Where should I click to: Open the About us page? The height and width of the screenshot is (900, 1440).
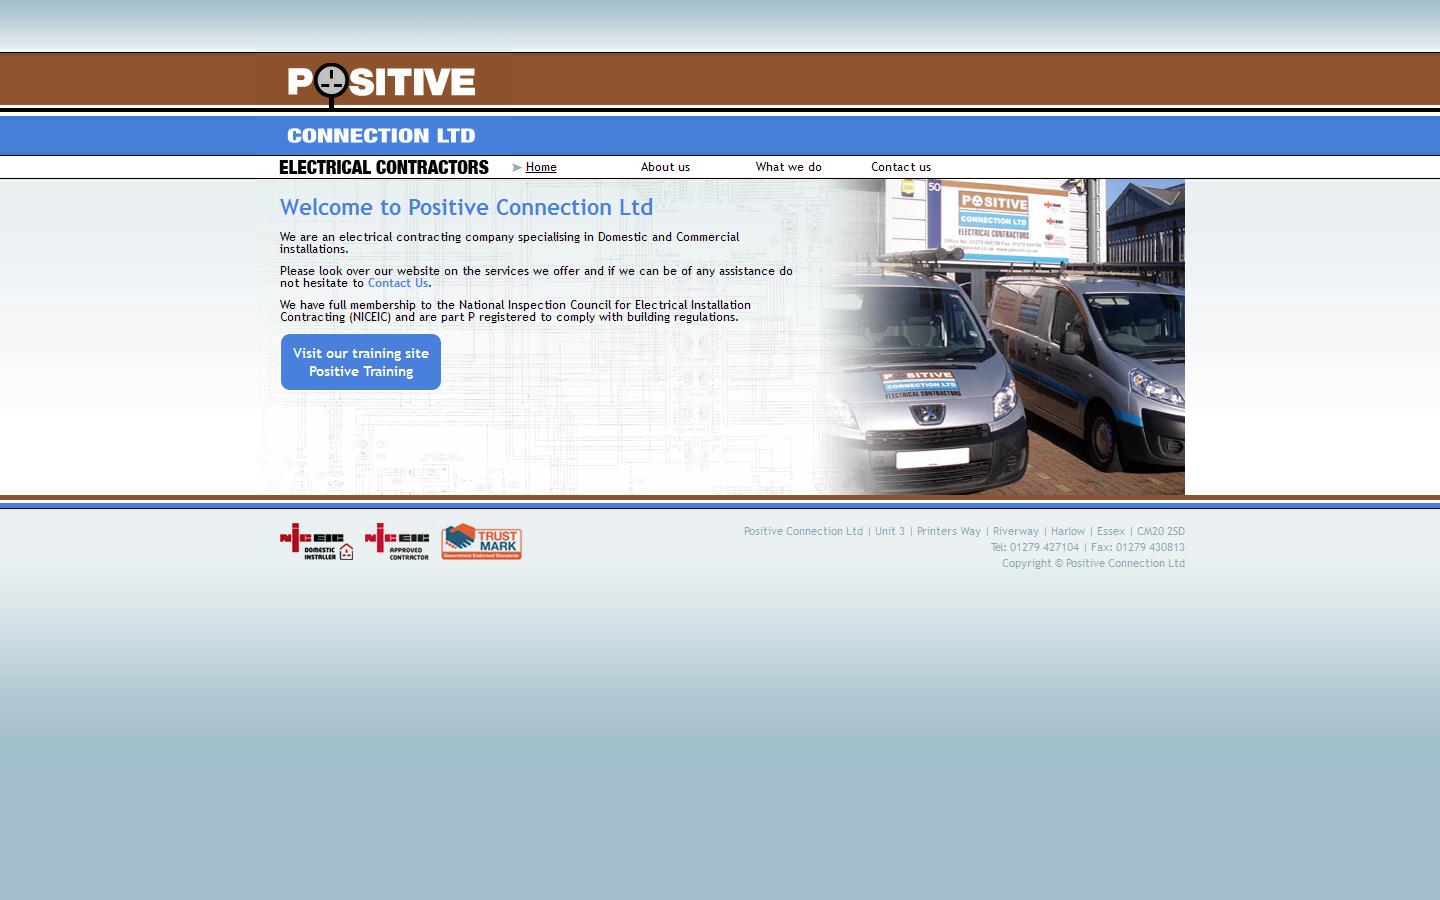[665, 167]
